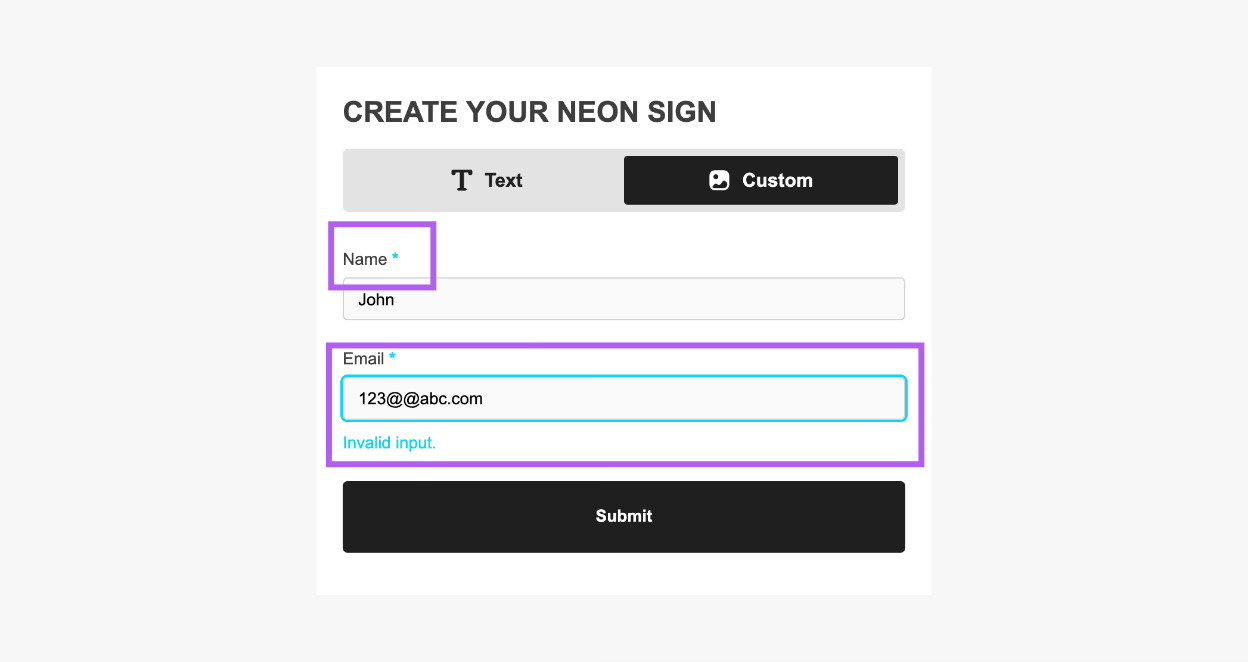The height and width of the screenshot is (662, 1248).
Task: Click the "John" text in Name field
Action: [x=376, y=299]
